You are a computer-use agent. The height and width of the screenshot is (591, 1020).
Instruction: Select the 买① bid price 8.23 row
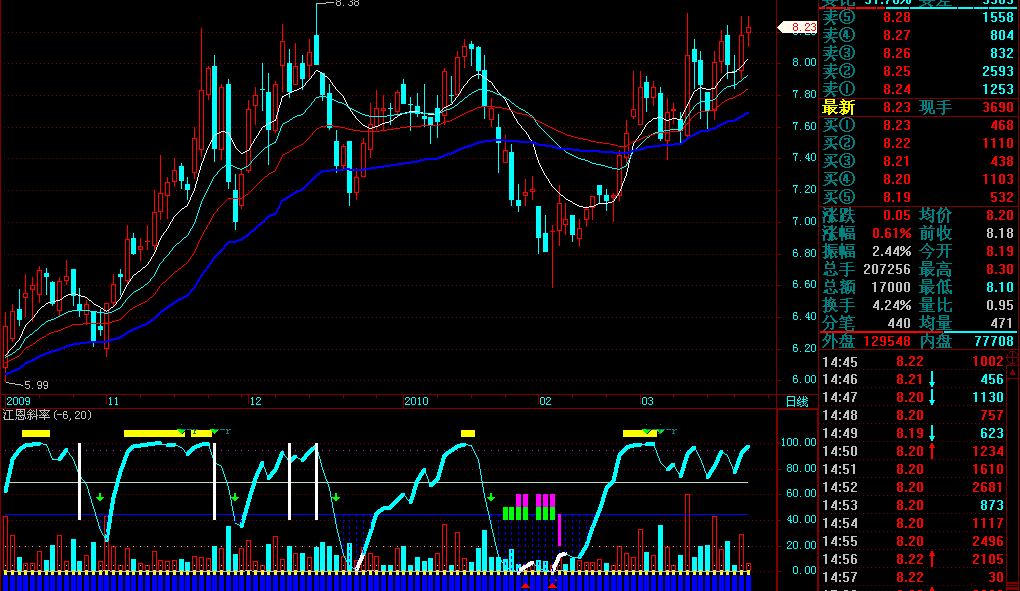918,125
